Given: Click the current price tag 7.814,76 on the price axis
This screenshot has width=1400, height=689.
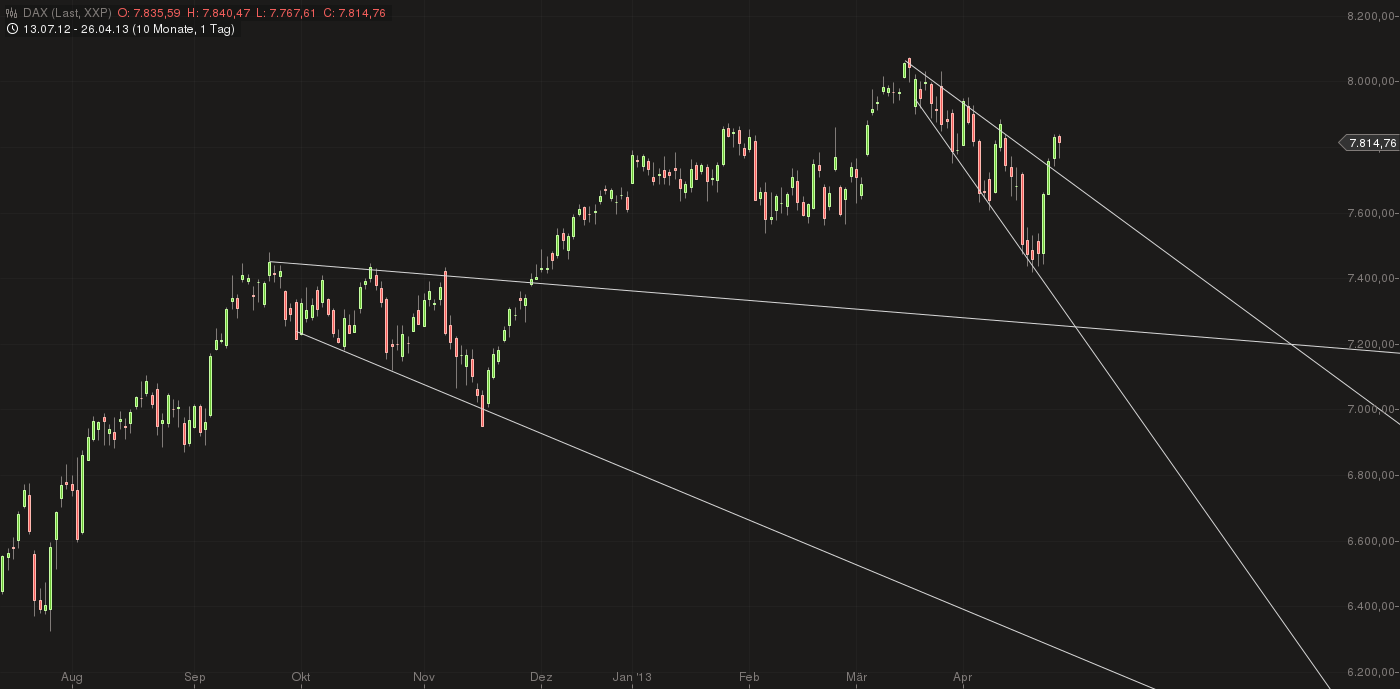Looking at the screenshot, I should point(1371,143).
